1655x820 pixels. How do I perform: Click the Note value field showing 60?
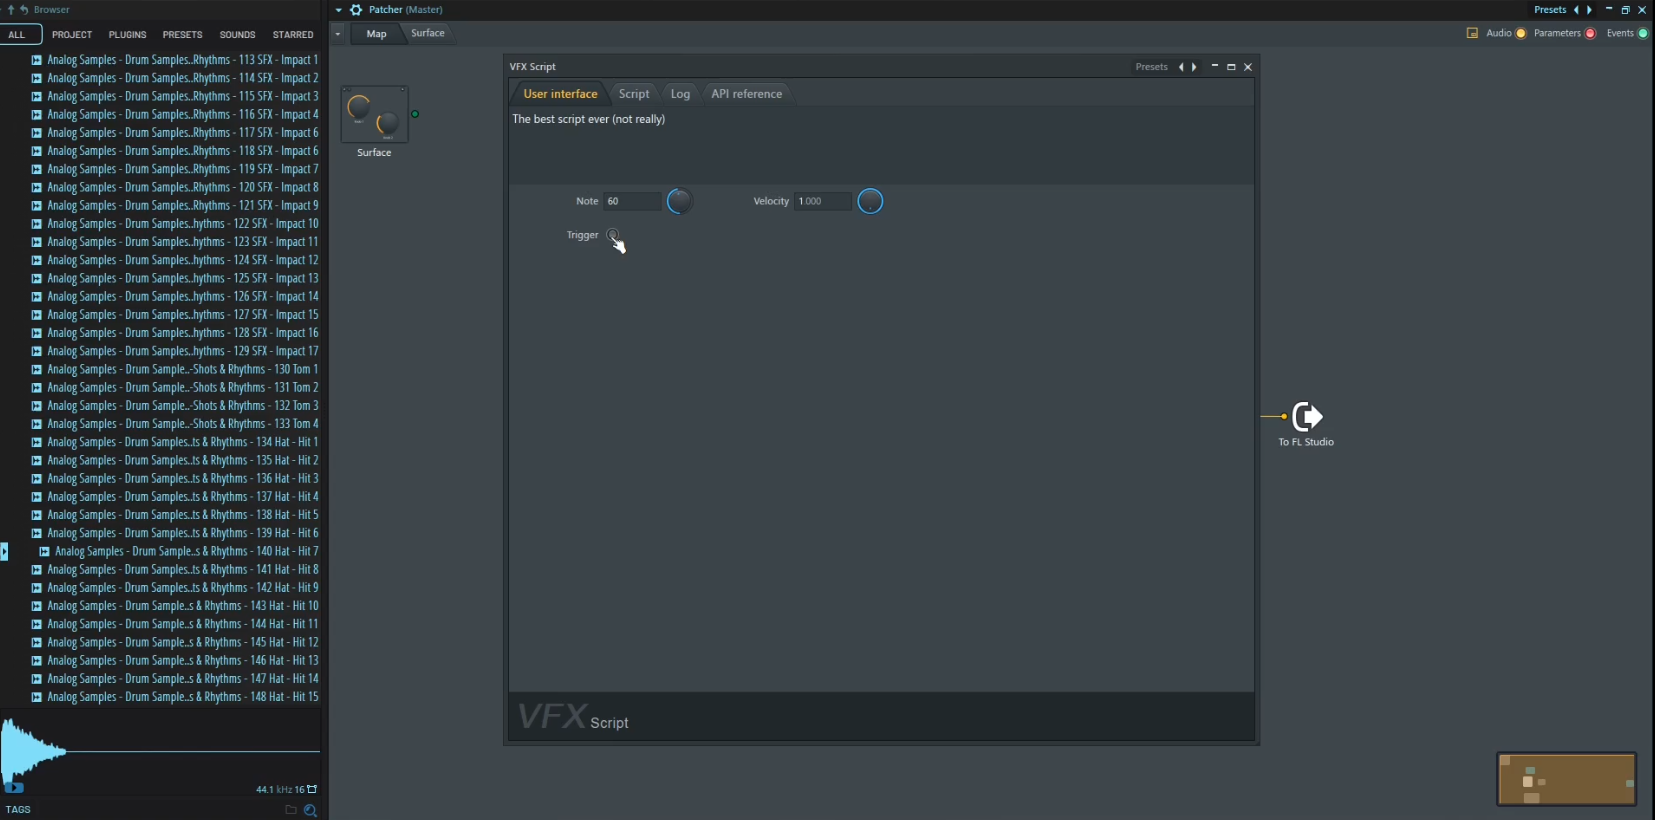[633, 201]
